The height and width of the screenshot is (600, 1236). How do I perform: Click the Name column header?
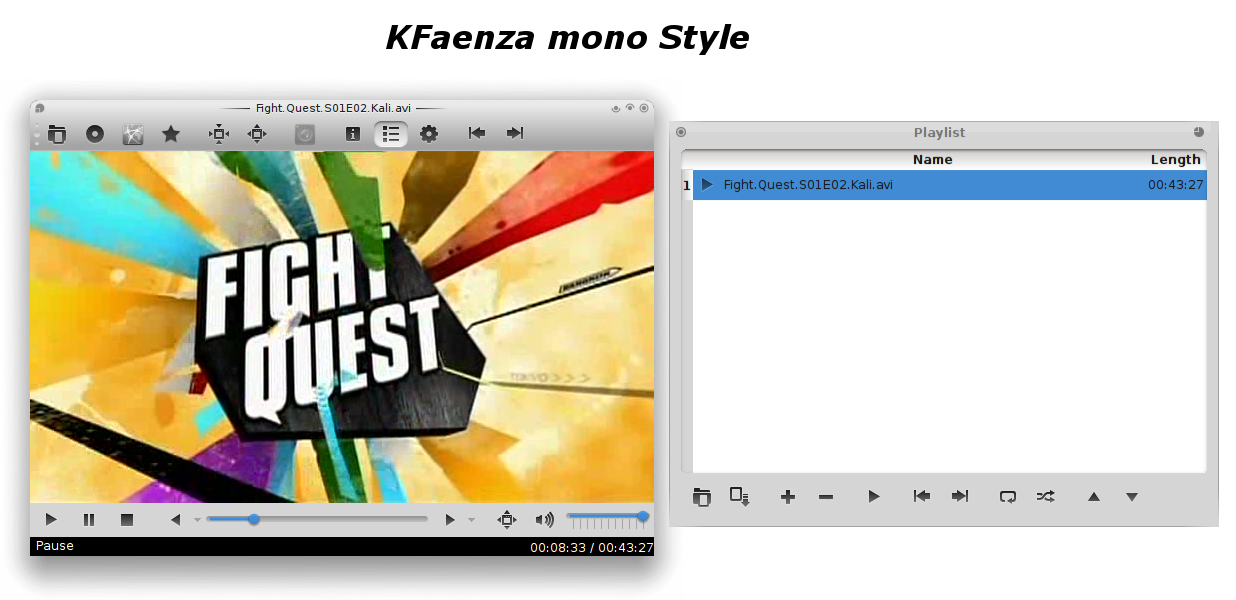932,160
